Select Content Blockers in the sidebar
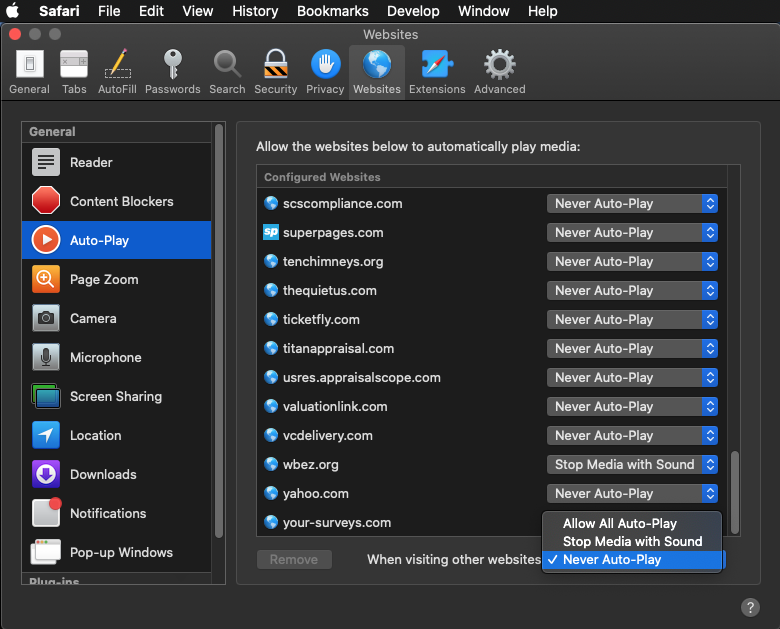 [116, 201]
